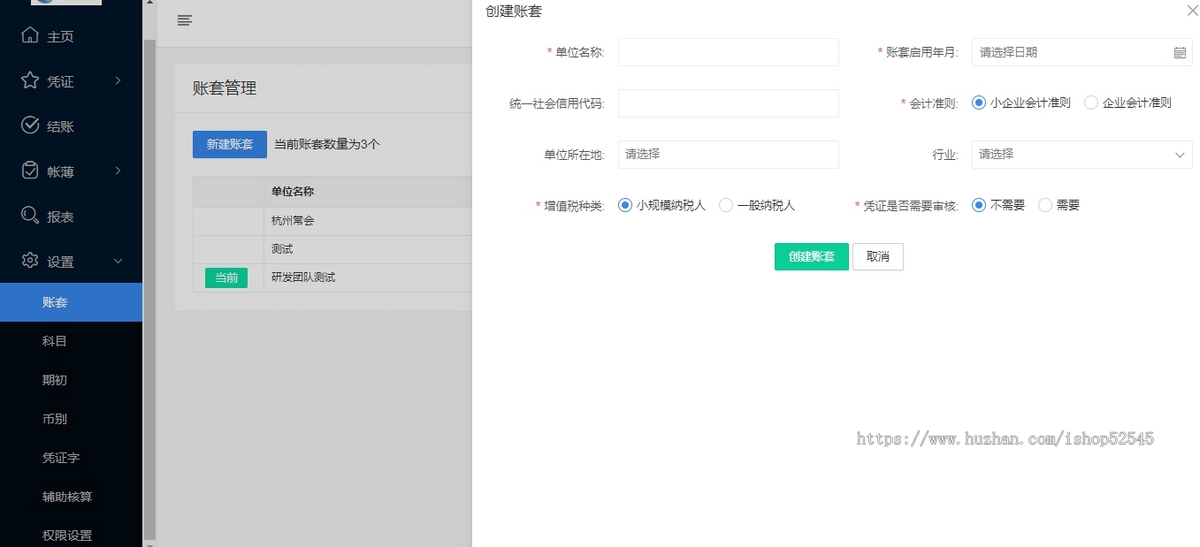
Task: Select 需要 for voucher review
Action: [1059, 205]
